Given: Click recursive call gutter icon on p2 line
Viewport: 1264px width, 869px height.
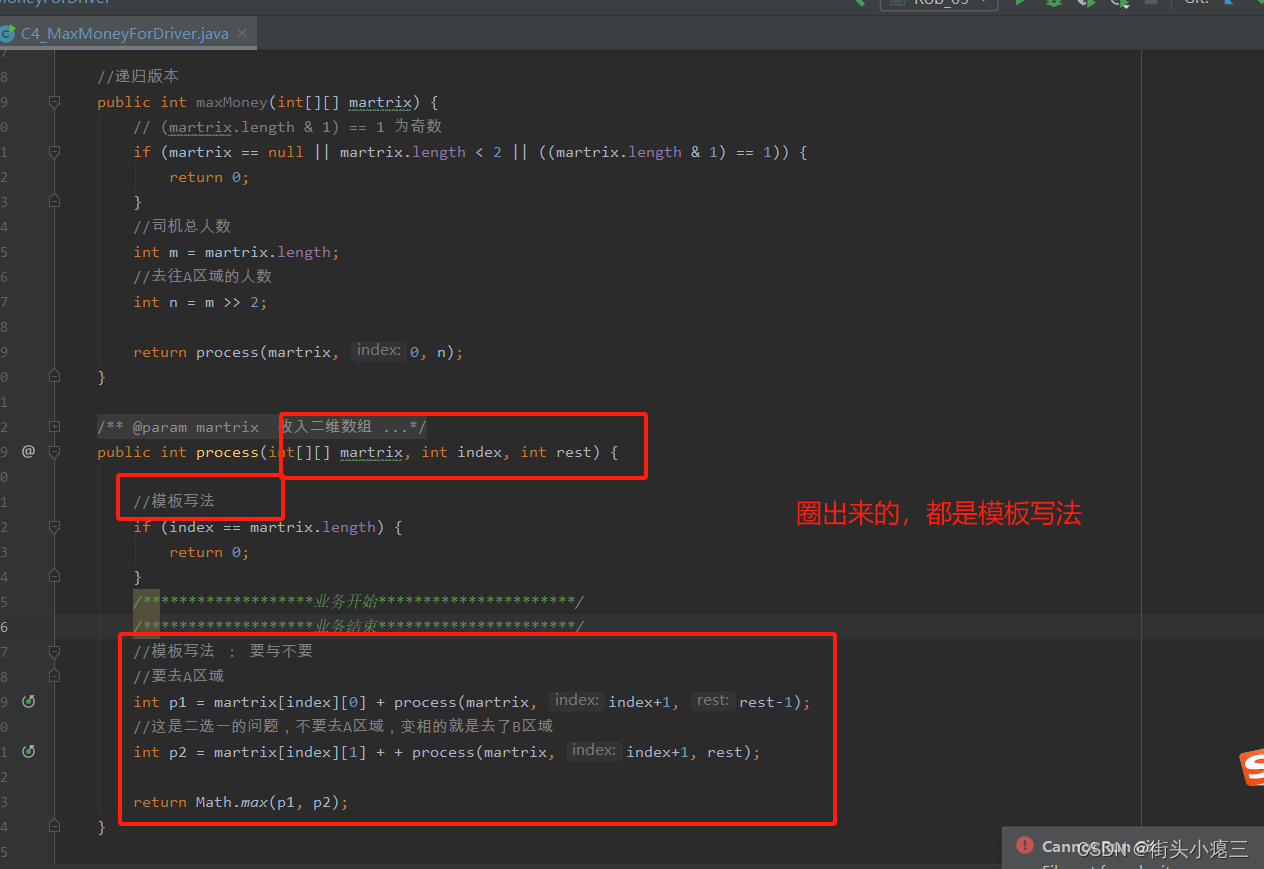Looking at the screenshot, I should pos(28,752).
